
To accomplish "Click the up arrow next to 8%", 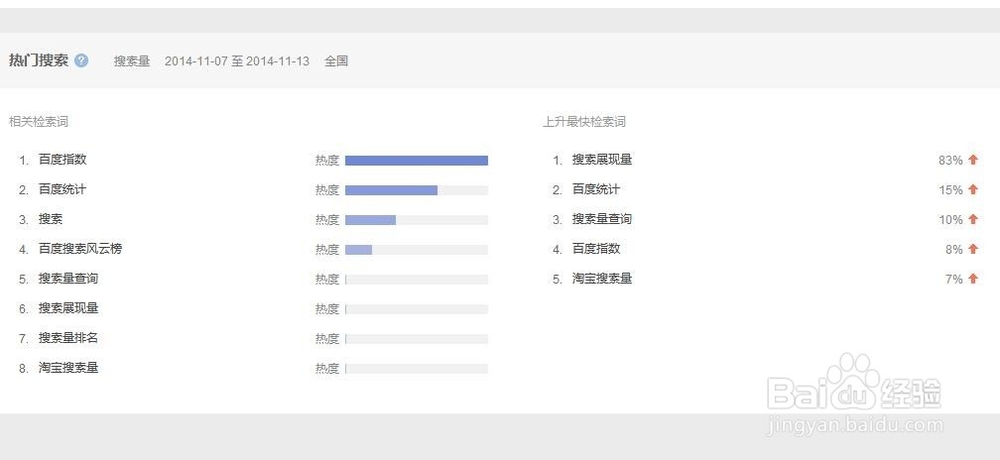I will 972,249.
